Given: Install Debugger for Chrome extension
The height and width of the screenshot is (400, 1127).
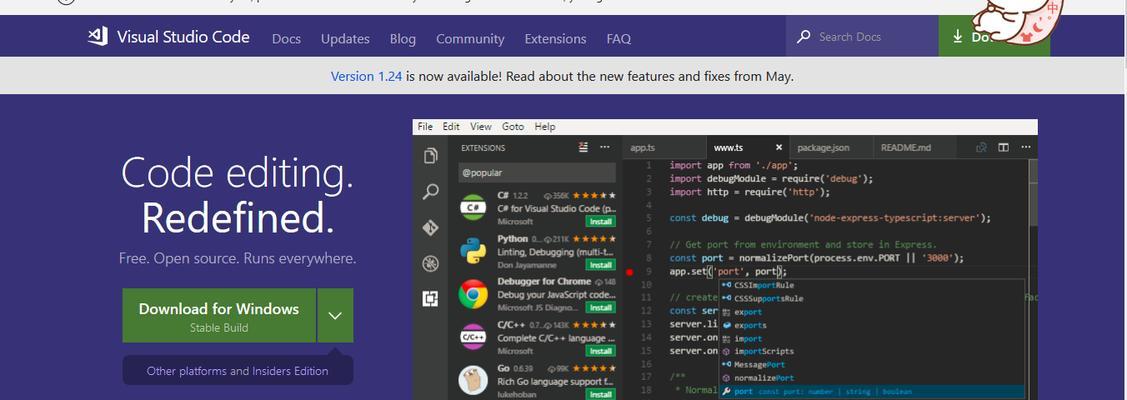Looking at the screenshot, I should (600, 307).
